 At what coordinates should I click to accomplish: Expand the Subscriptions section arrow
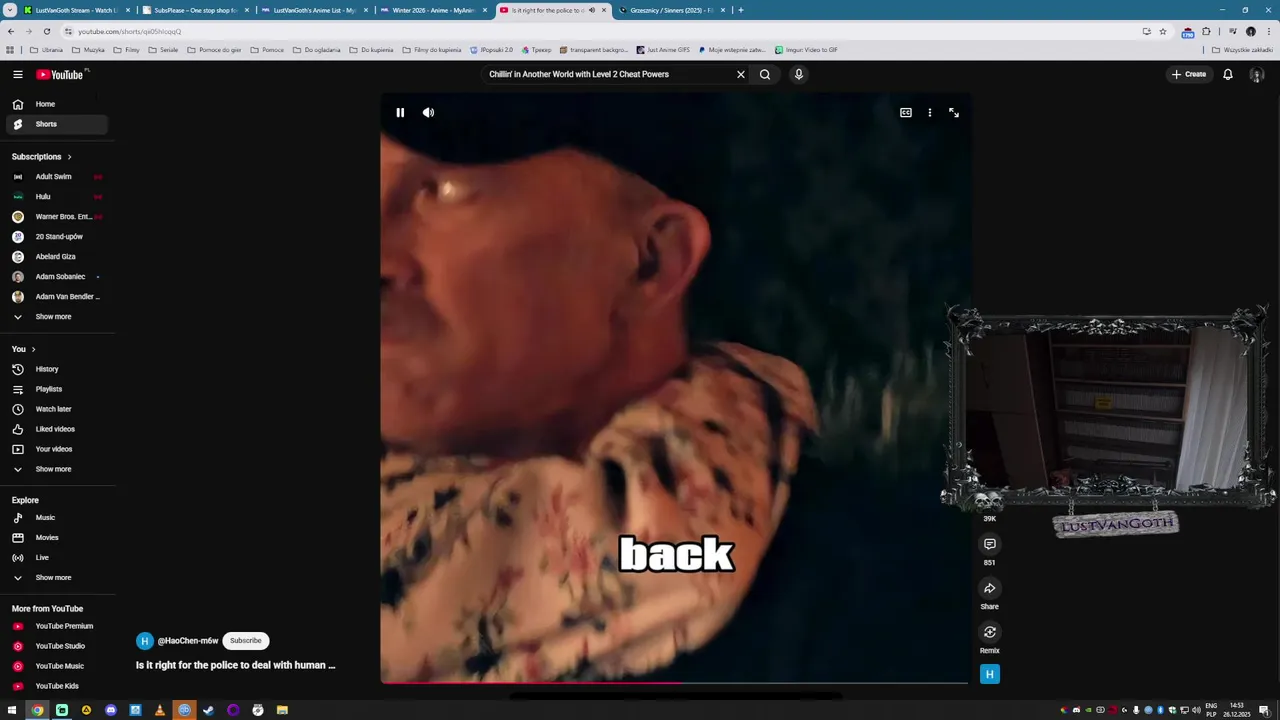click(x=69, y=157)
